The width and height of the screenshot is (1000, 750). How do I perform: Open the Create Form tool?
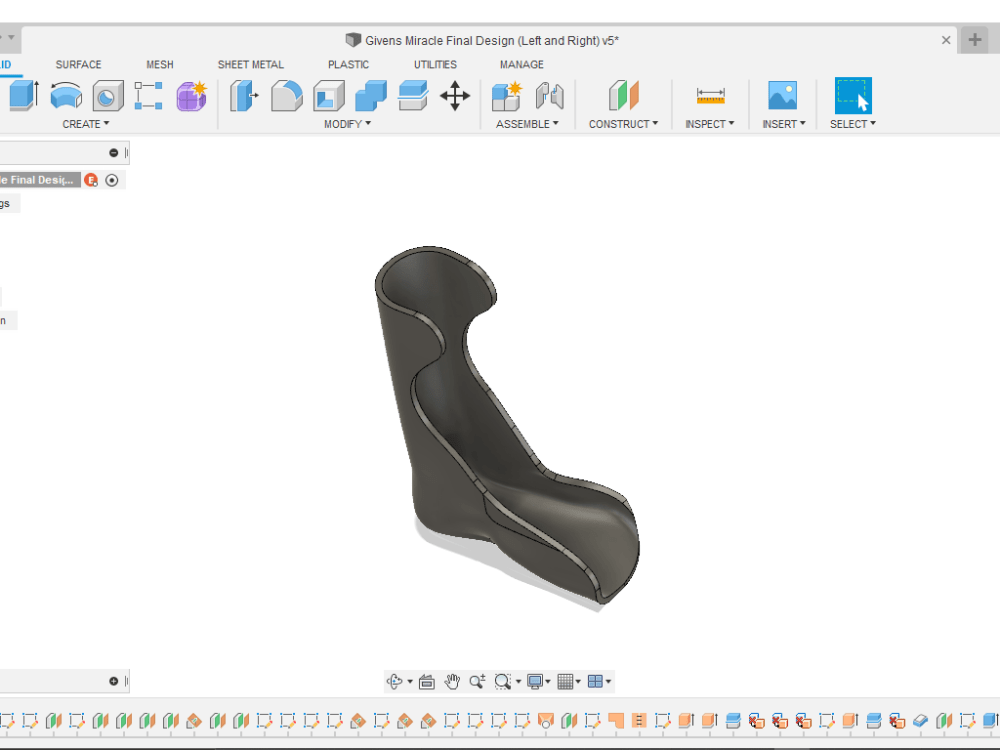click(191, 96)
